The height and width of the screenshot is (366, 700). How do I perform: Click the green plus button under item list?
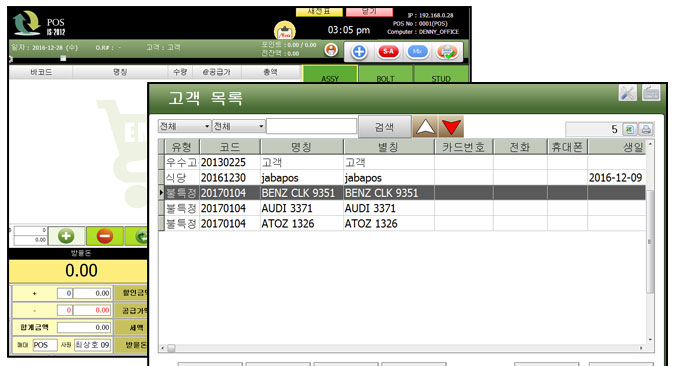point(66,236)
